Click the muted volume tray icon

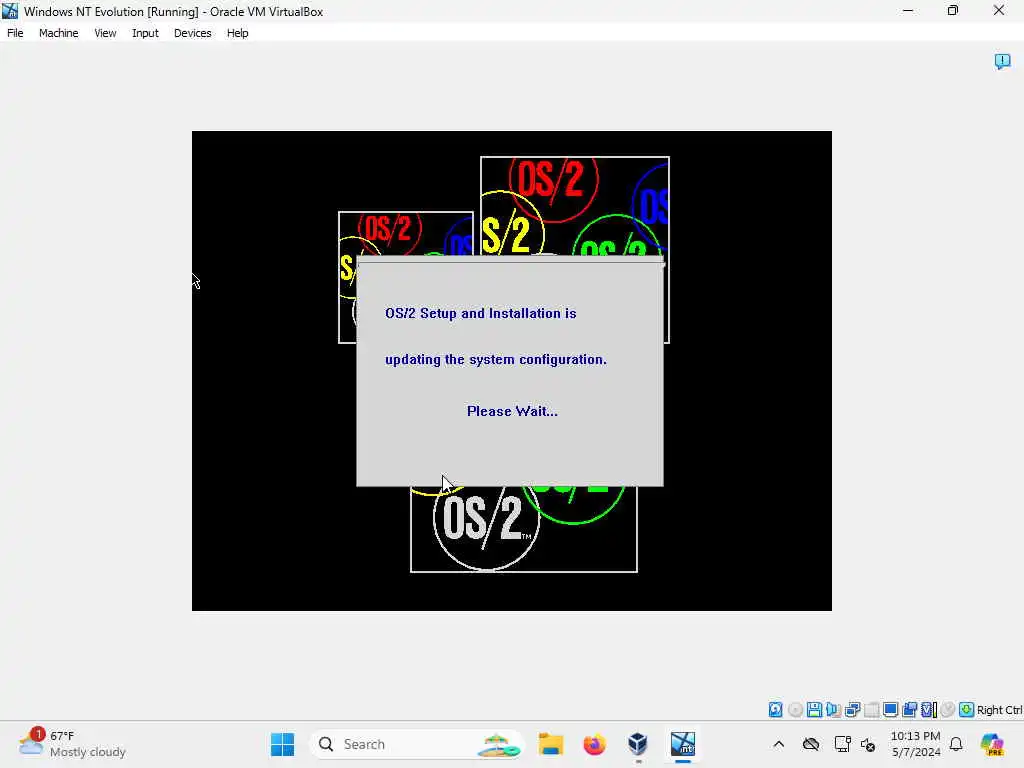[x=868, y=744]
